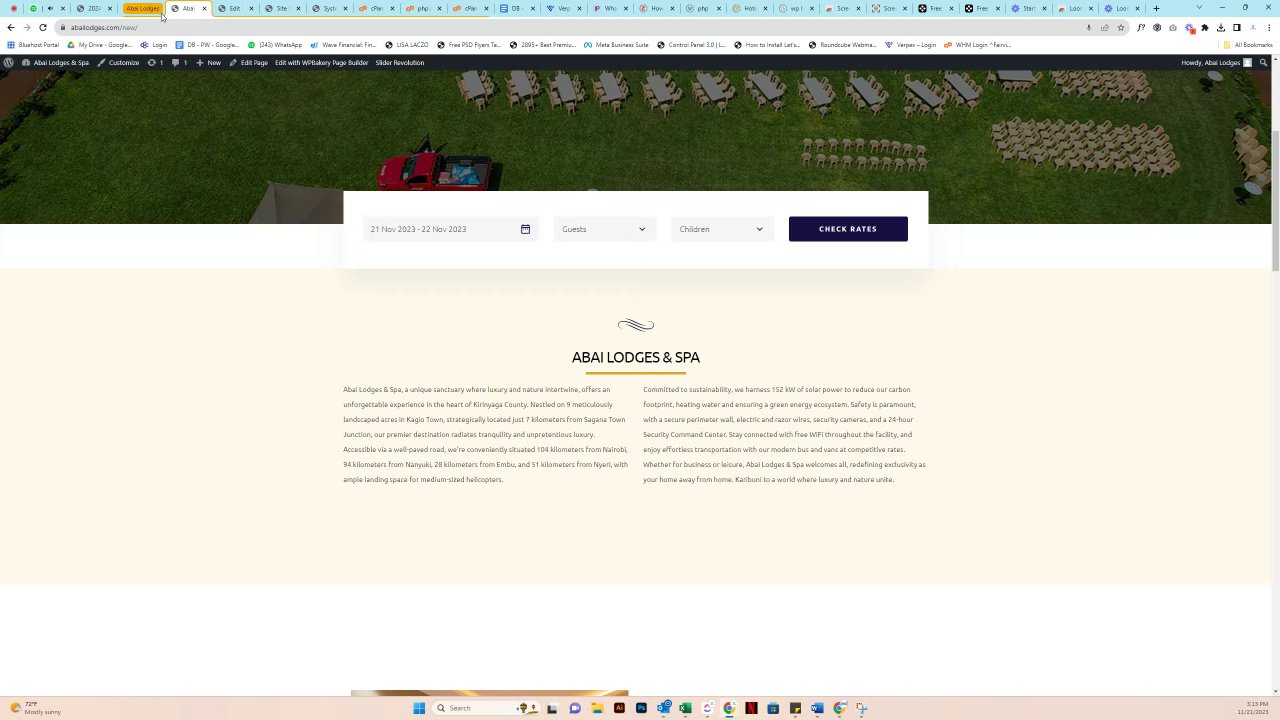Click the browser back arrow
This screenshot has width=1280, height=720.
click(x=11, y=27)
